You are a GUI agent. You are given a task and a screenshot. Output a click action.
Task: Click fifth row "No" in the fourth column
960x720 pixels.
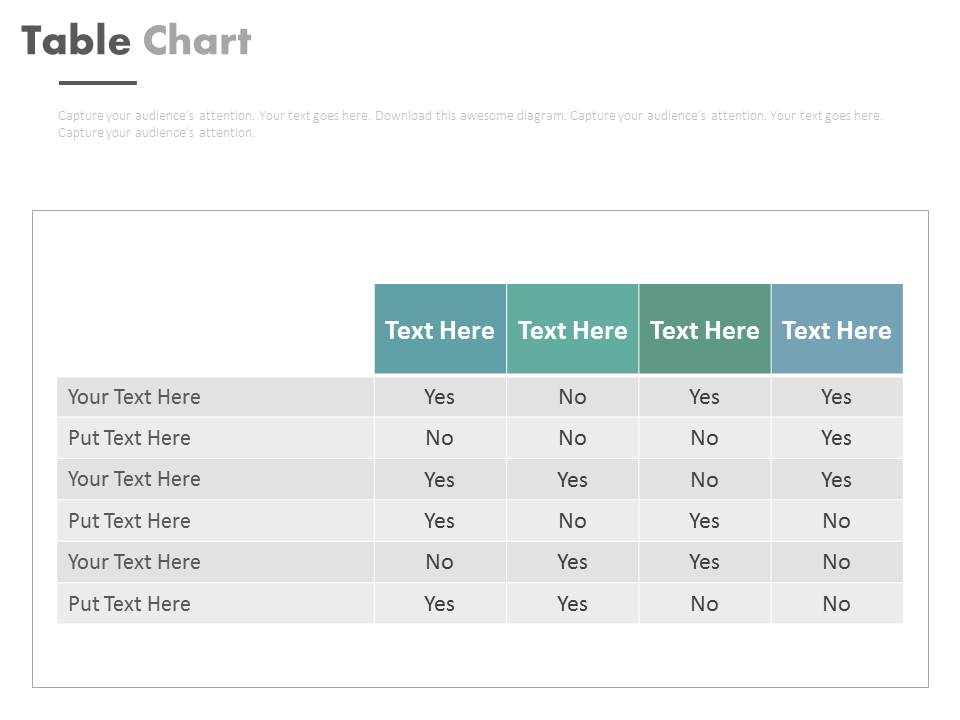click(x=836, y=561)
